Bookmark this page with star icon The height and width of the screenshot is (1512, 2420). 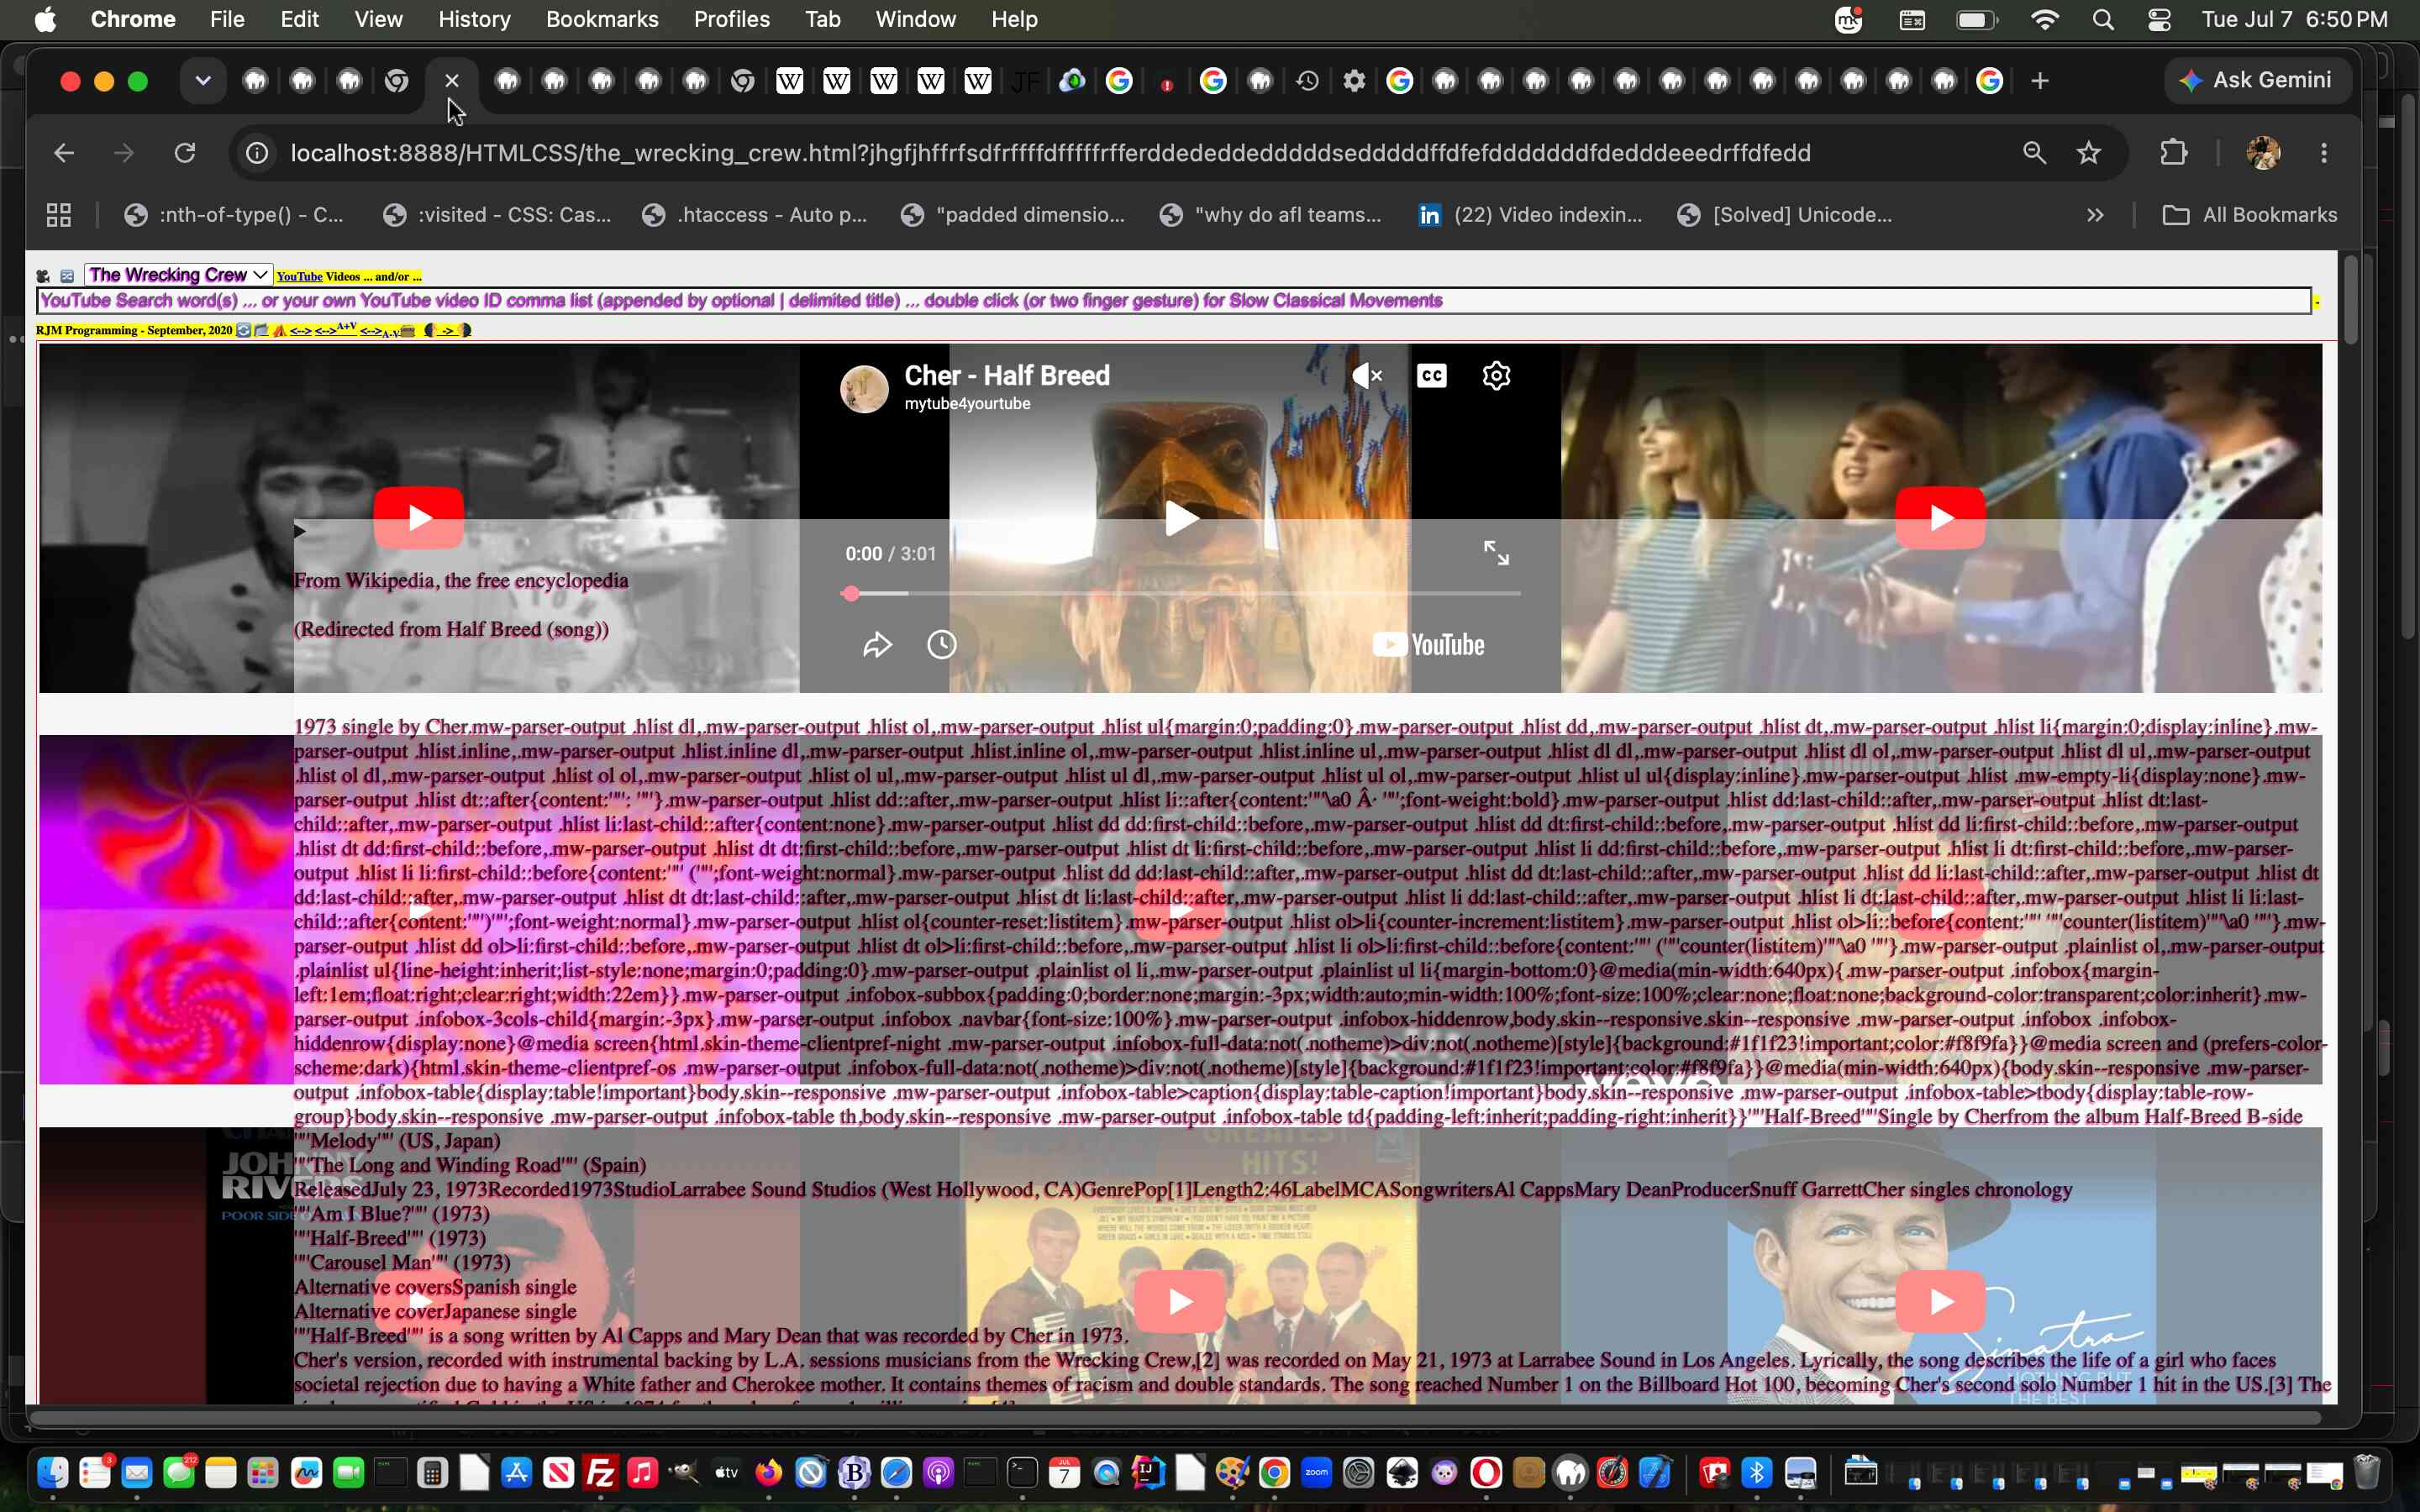pos(2089,153)
